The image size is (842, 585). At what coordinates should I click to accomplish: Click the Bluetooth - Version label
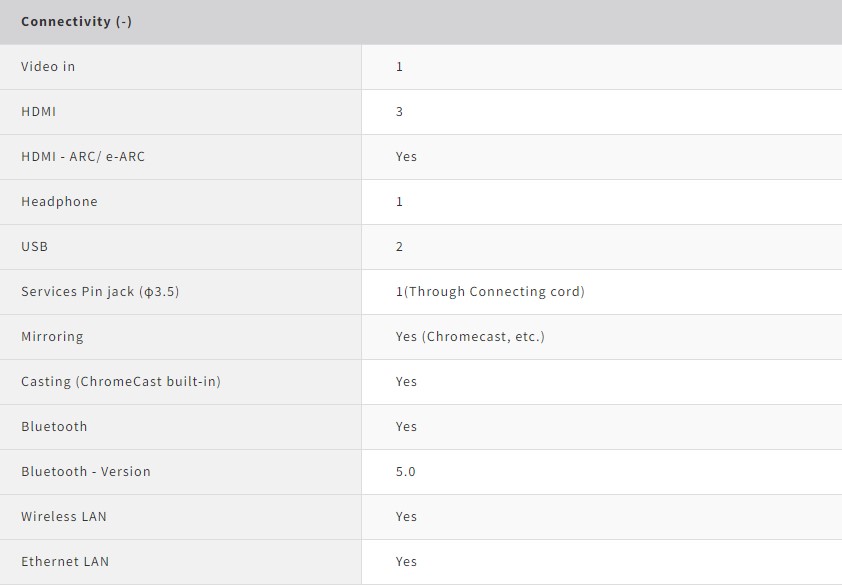click(x=86, y=472)
